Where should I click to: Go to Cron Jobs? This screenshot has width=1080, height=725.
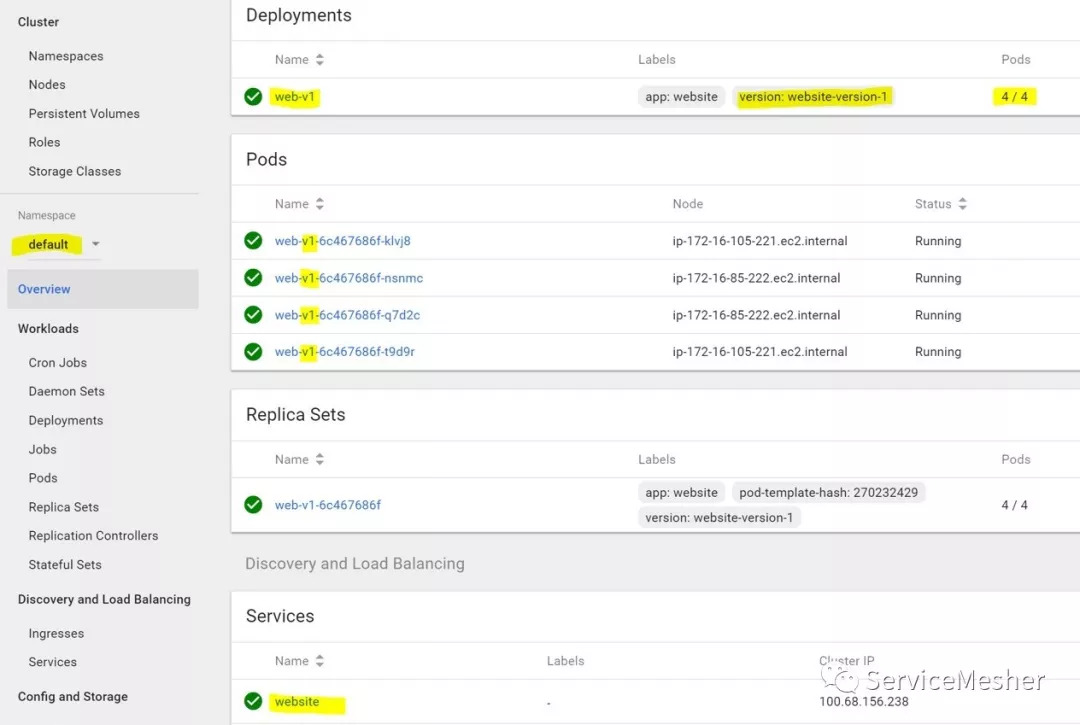click(x=58, y=363)
